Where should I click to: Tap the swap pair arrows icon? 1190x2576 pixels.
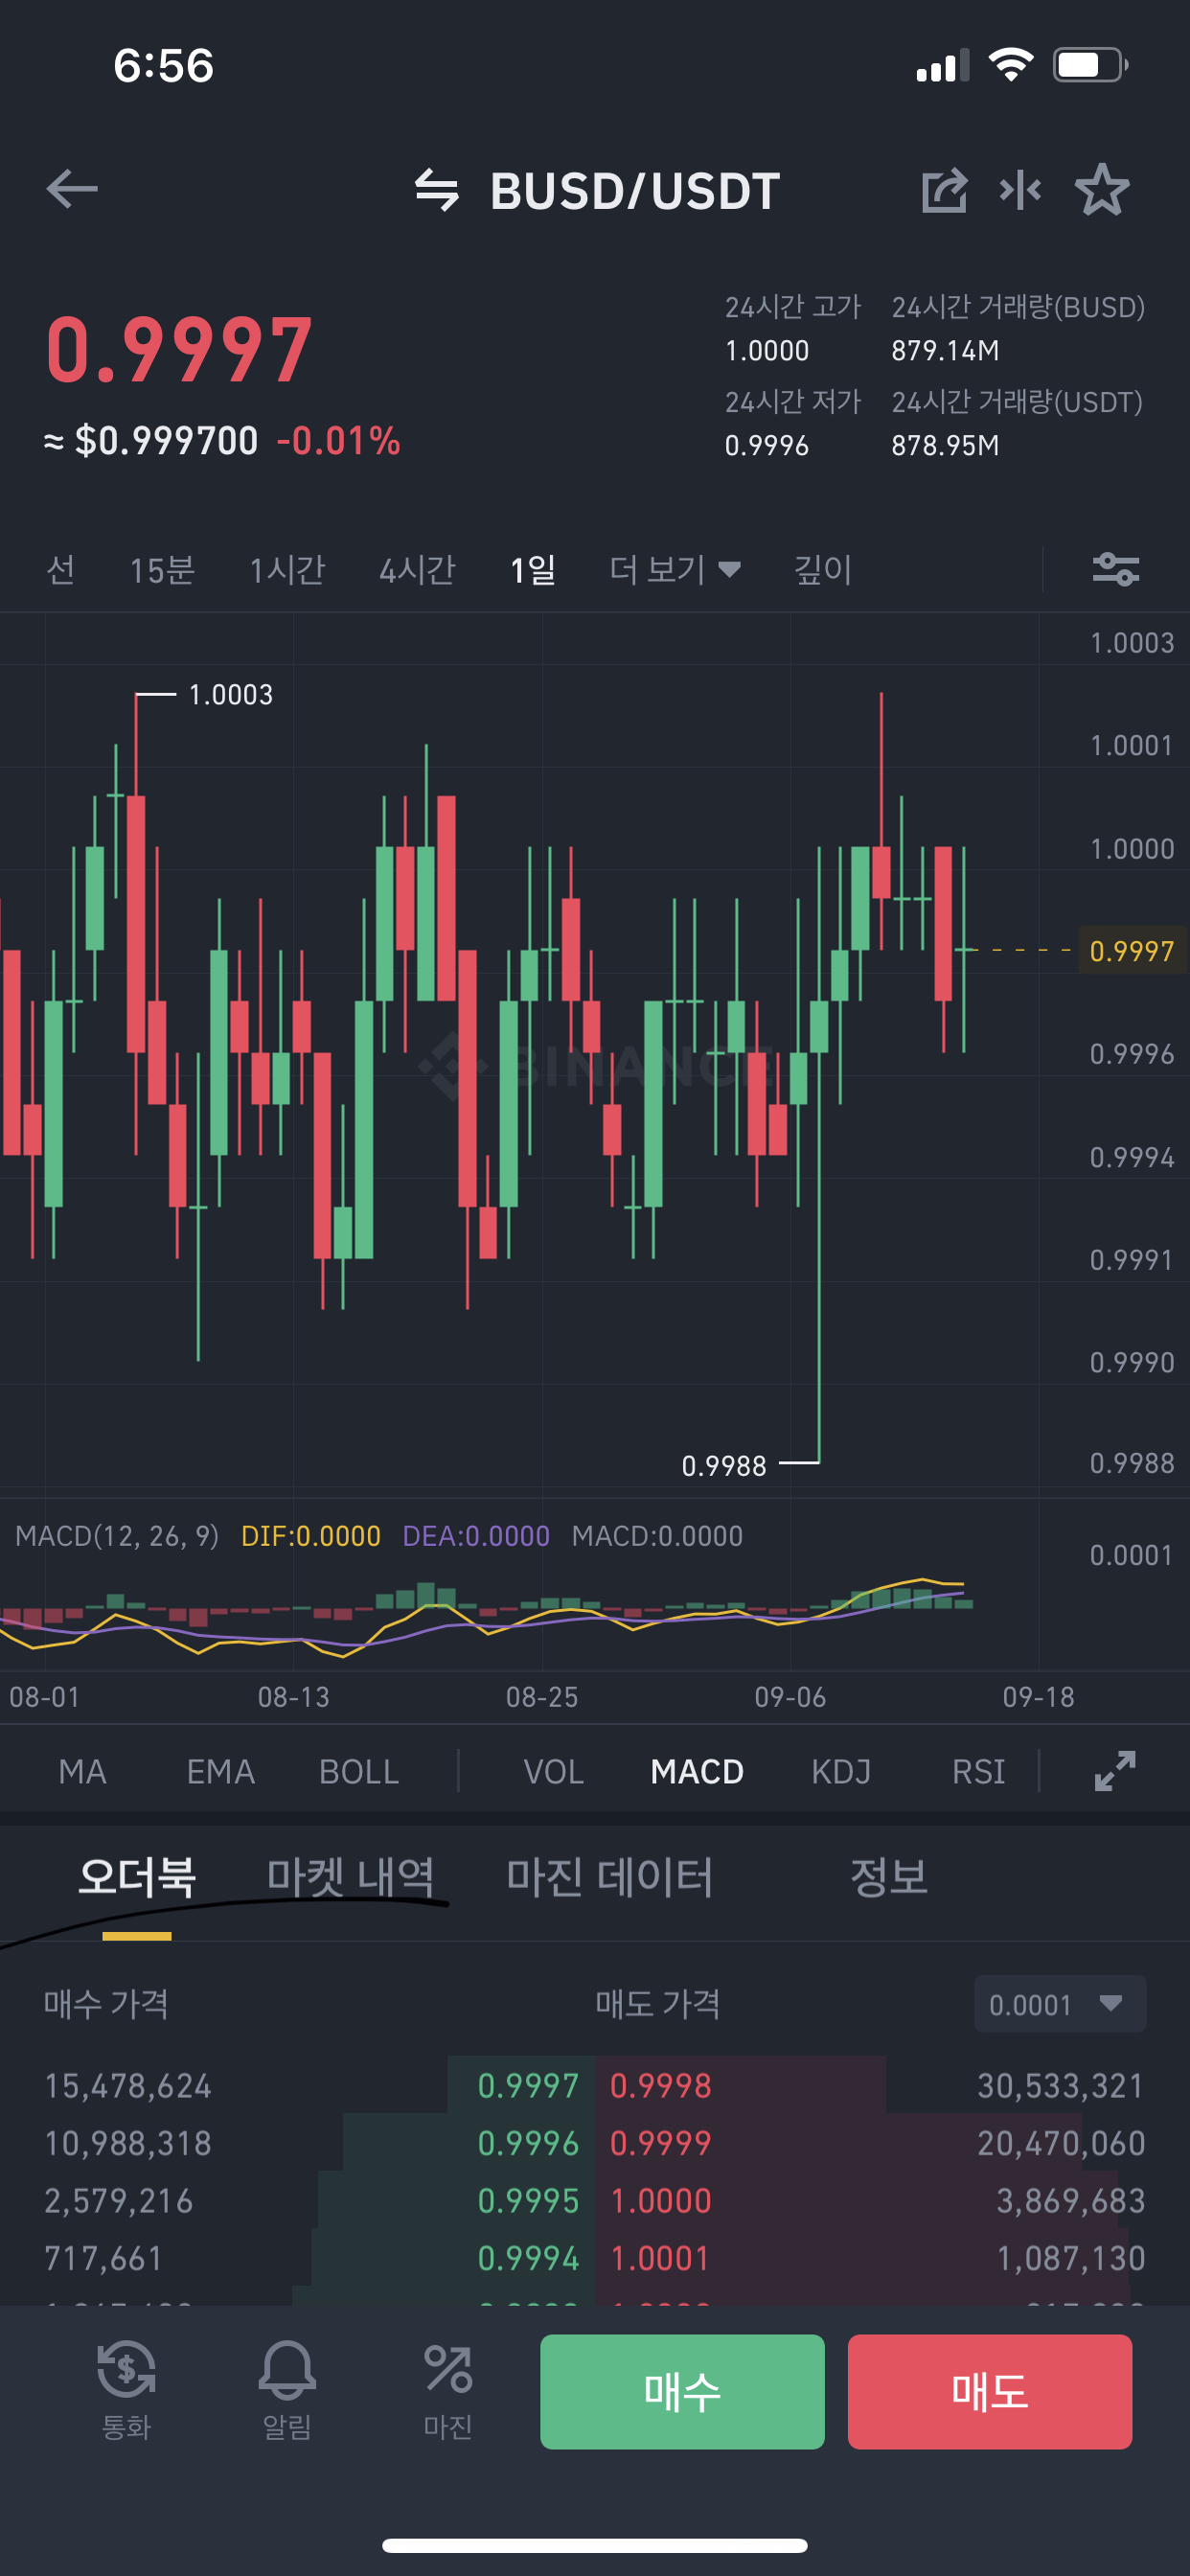[437, 190]
